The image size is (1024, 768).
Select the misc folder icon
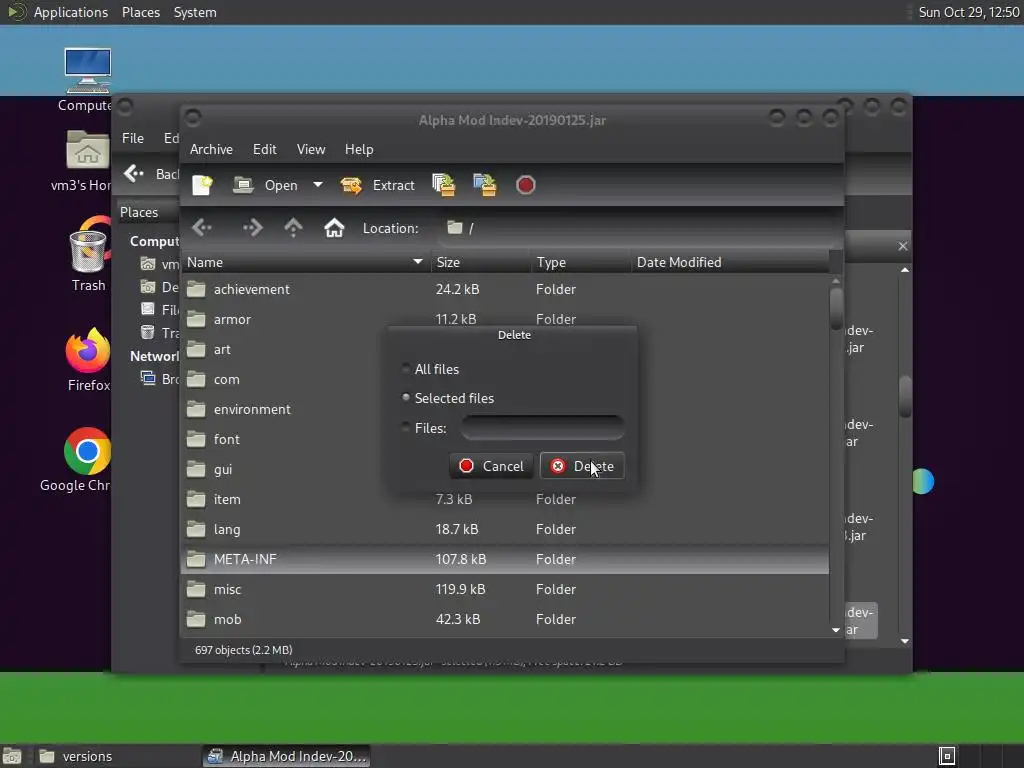[x=196, y=590]
